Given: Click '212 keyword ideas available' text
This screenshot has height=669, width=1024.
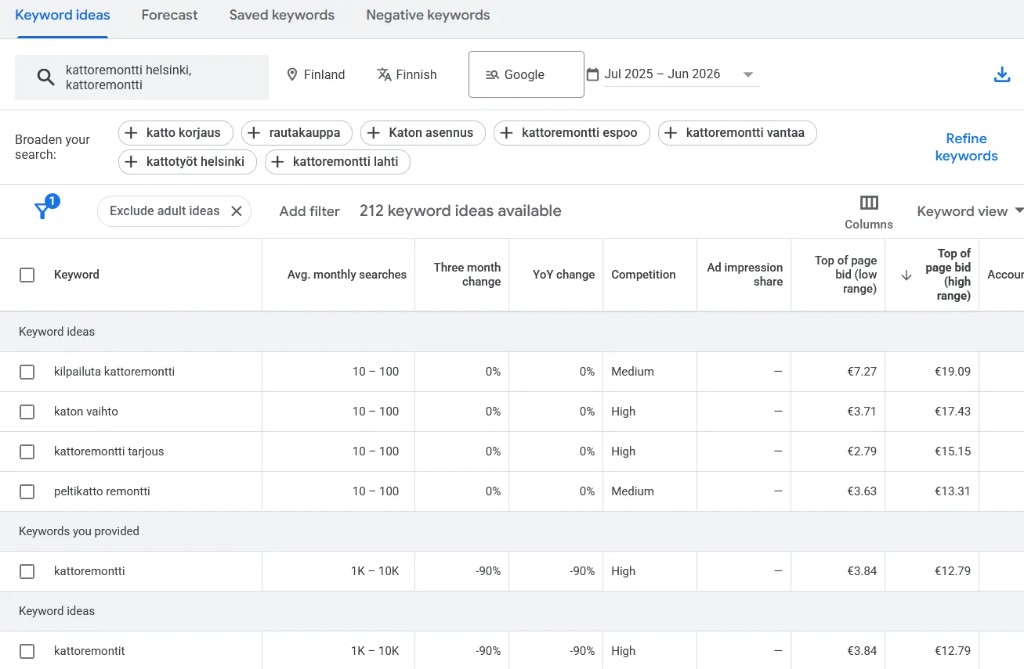Looking at the screenshot, I should click(460, 211).
